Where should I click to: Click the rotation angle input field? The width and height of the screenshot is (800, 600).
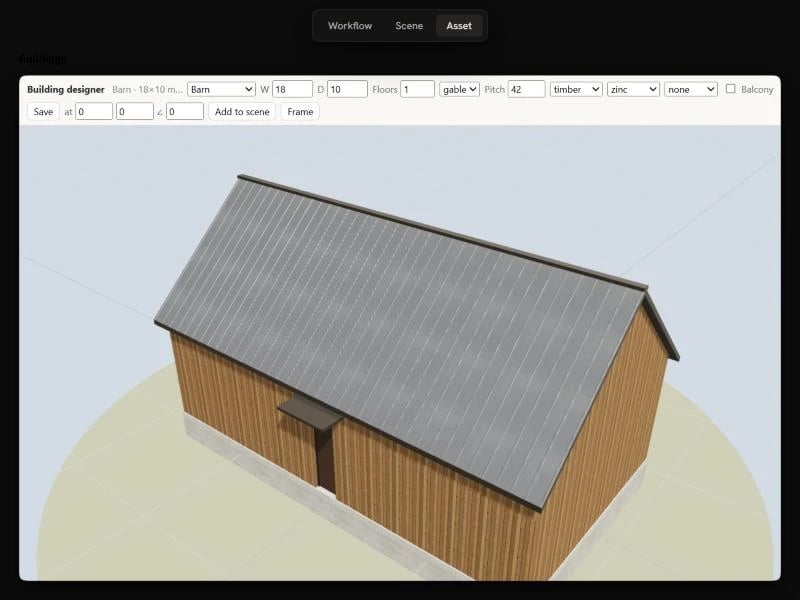click(x=185, y=111)
